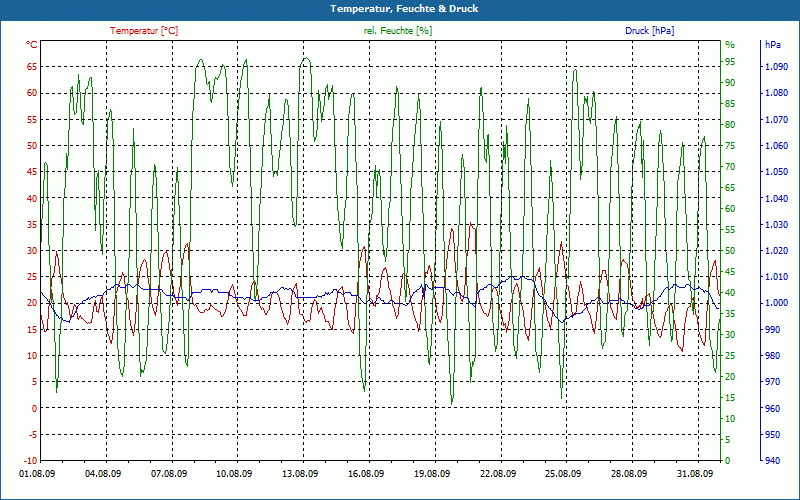This screenshot has height=500, width=800.
Task: Click red temperature axis value 10
Action: [x=32, y=356]
